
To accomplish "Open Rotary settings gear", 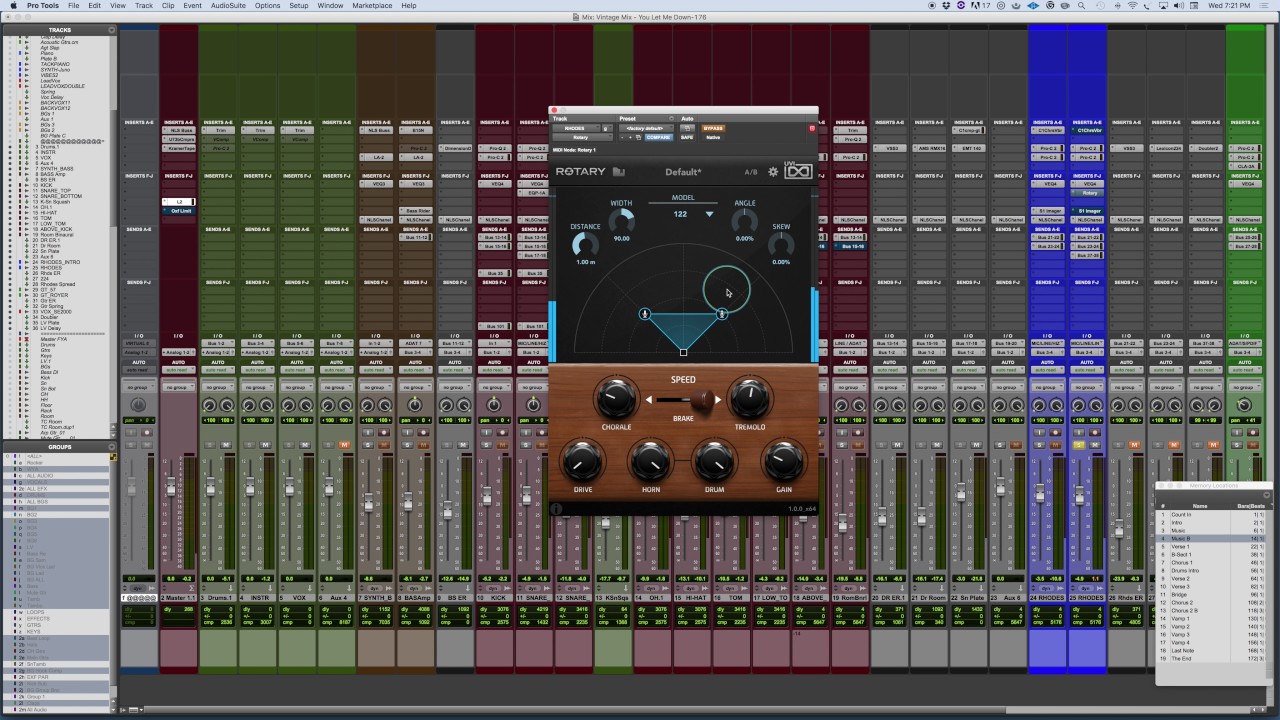I will [773, 172].
